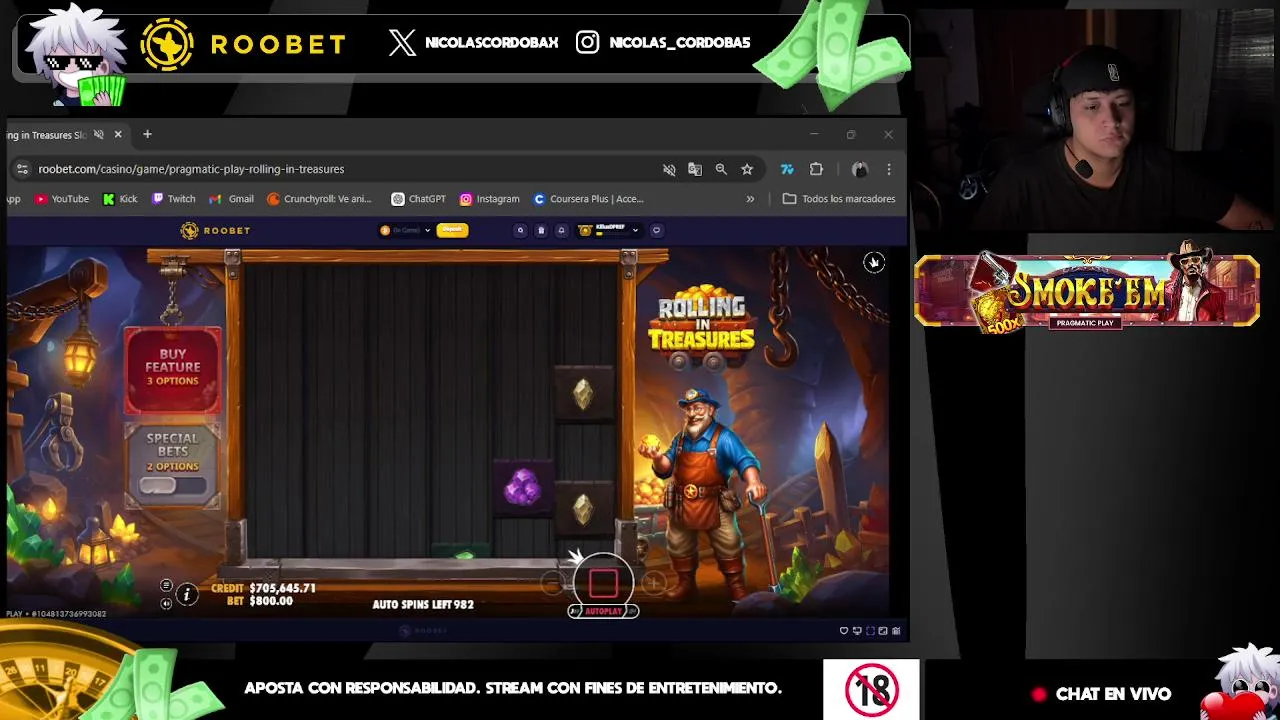Collapse the game header with the arrow button
The image size is (1280, 720).
874,262
